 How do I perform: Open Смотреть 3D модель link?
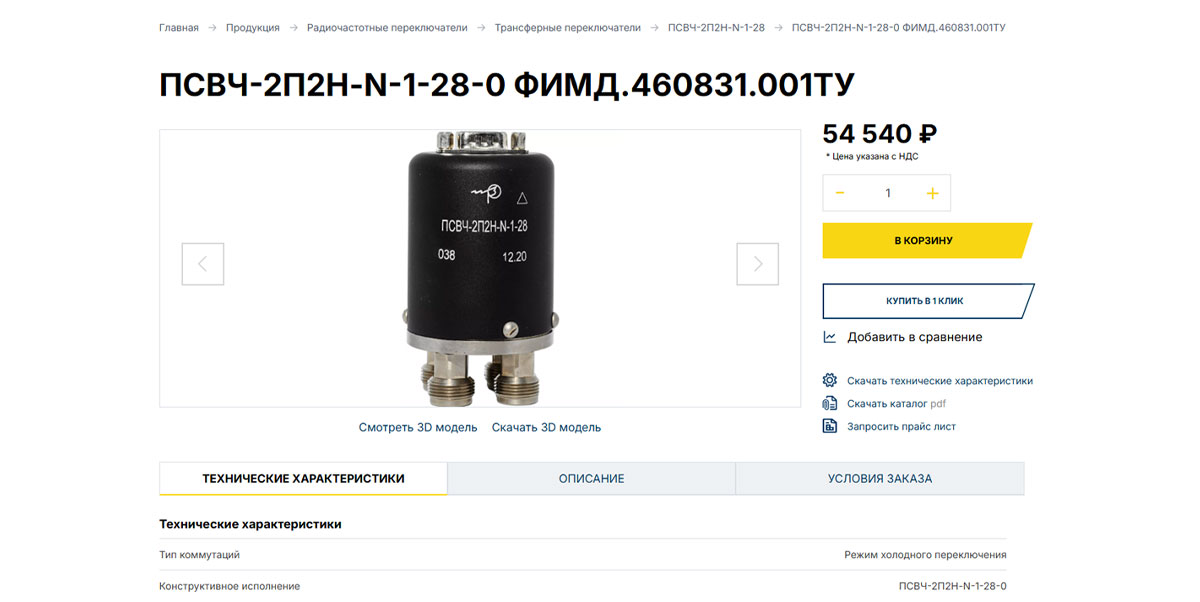(x=418, y=427)
